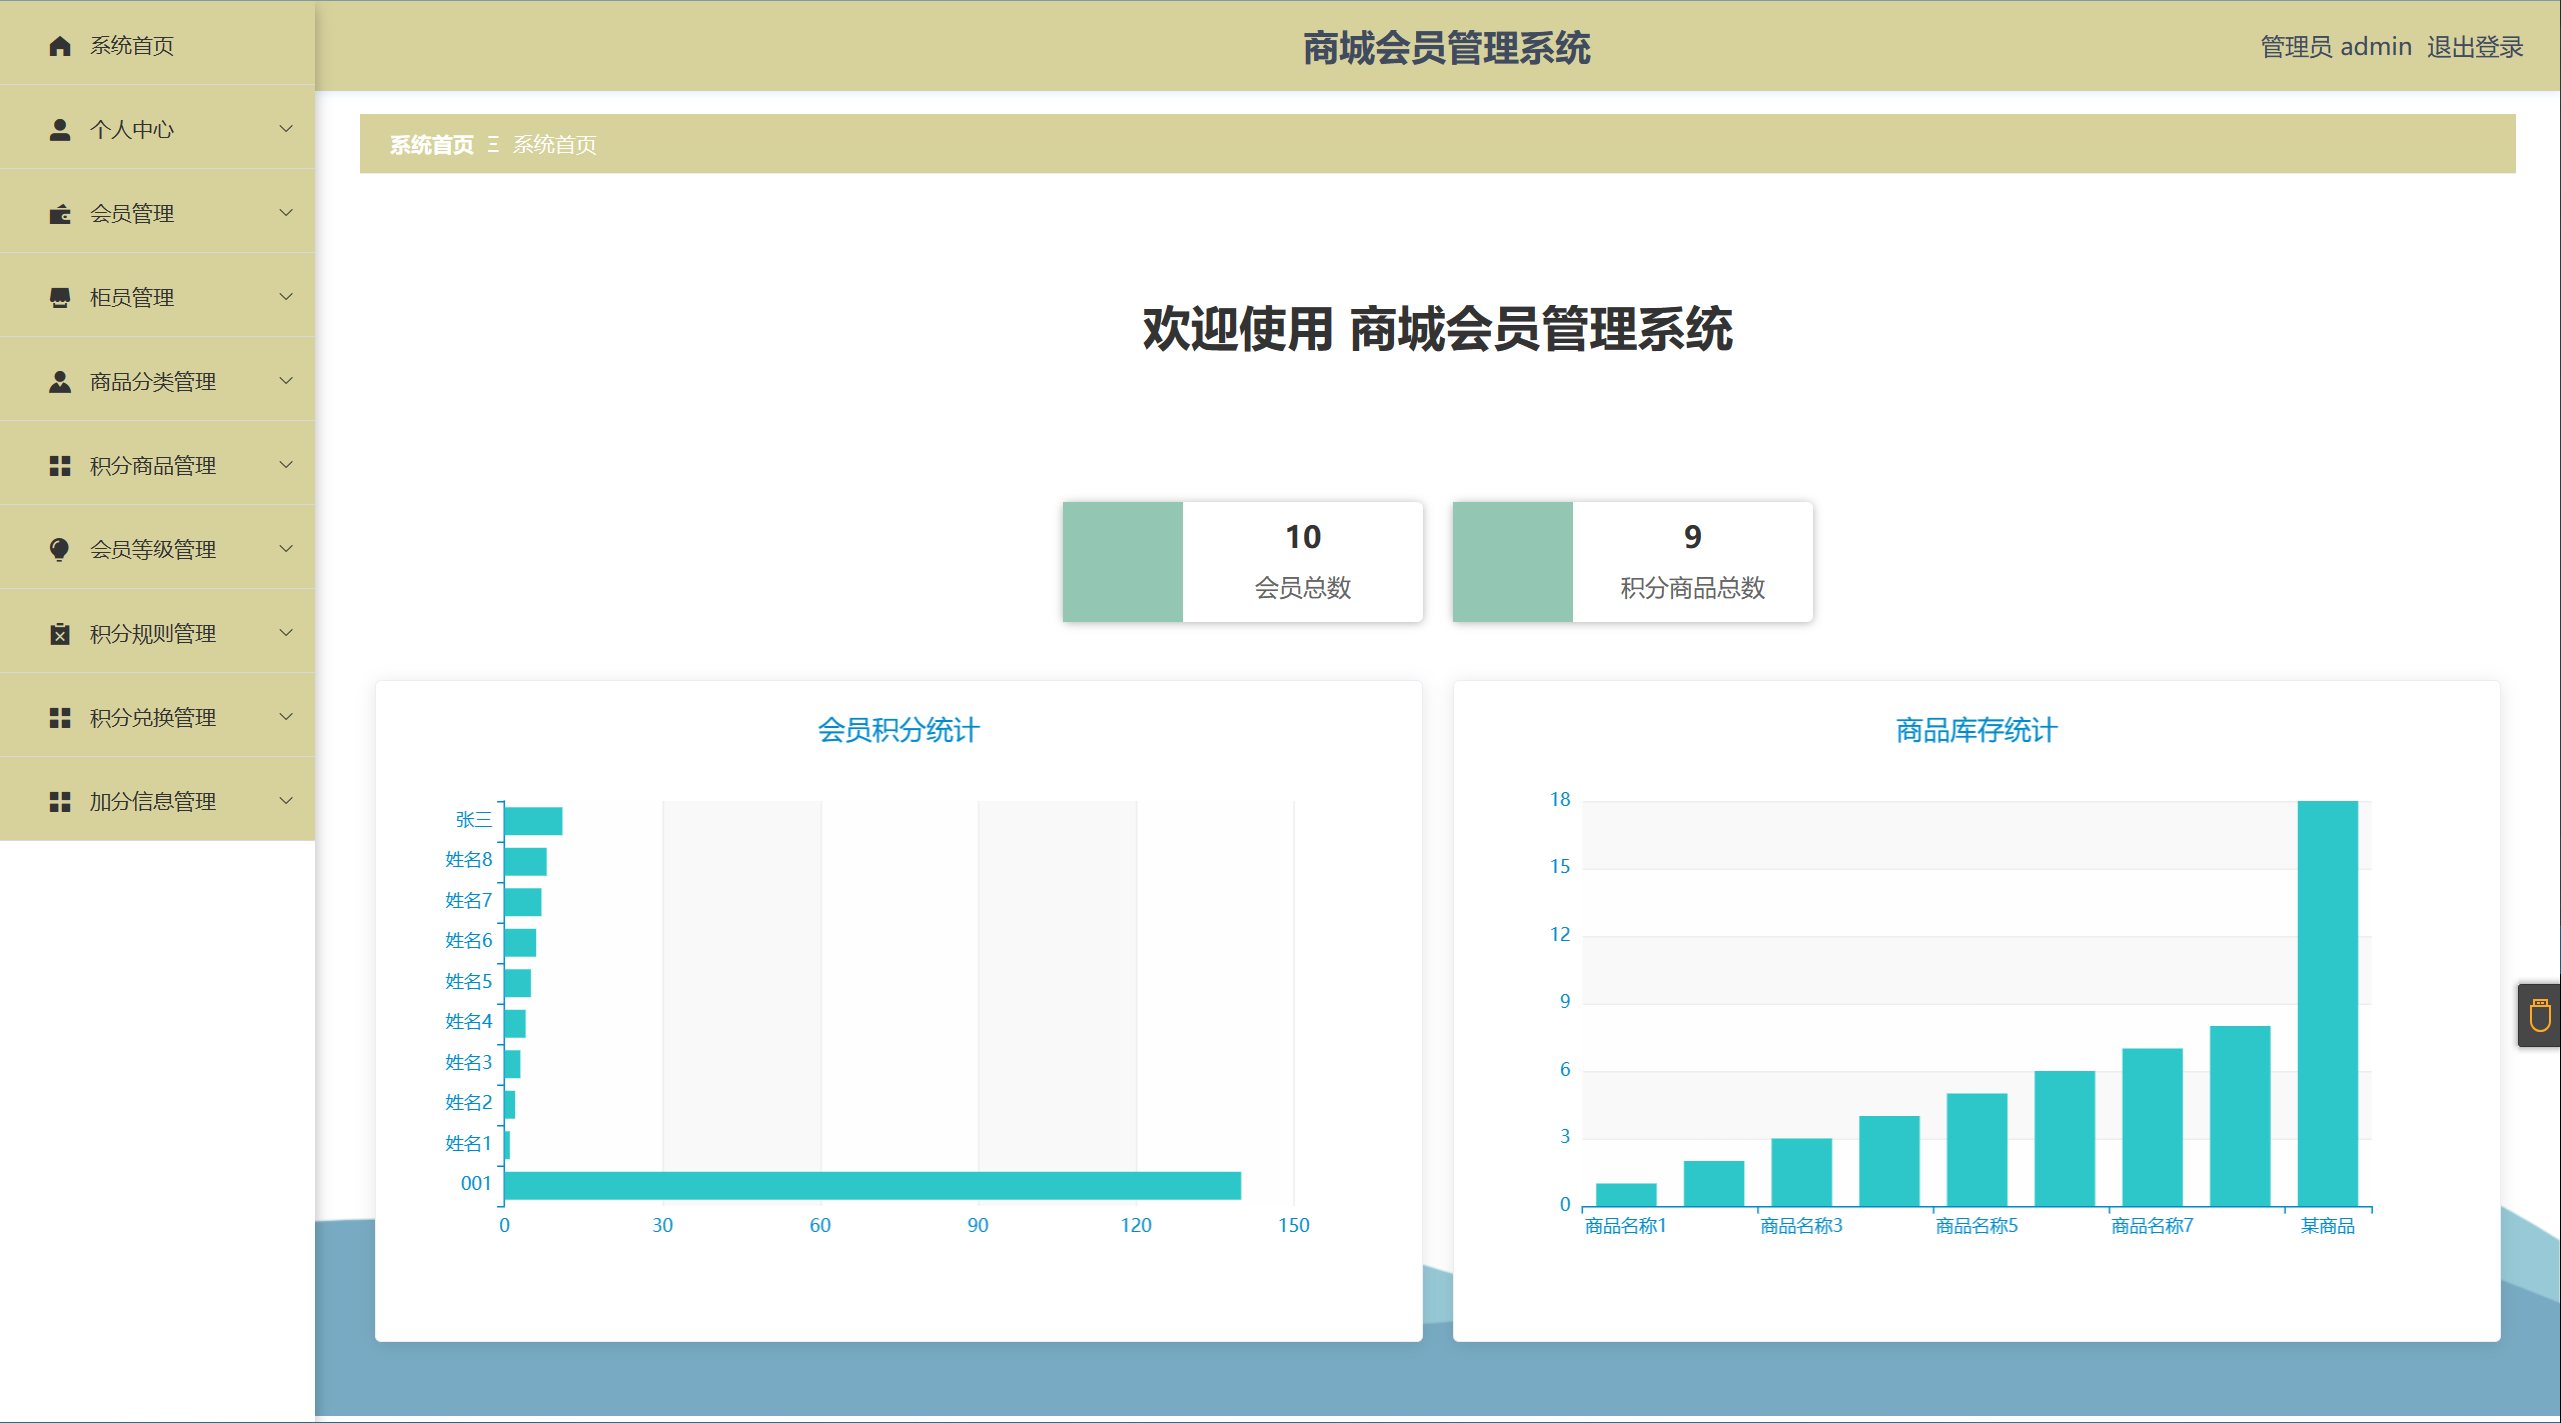
Task: Expand the 商品分类管理 chevron arrow
Action: click(x=286, y=381)
